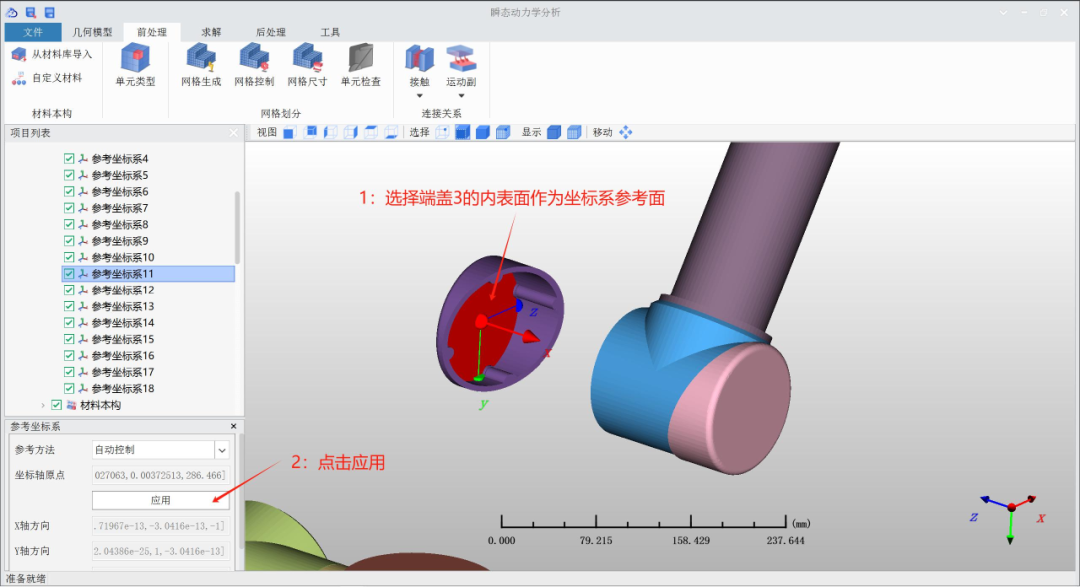Click the 自定义材料 custom material icon
The height and width of the screenshot is (587, 1080).
click(x=19, y=79)
